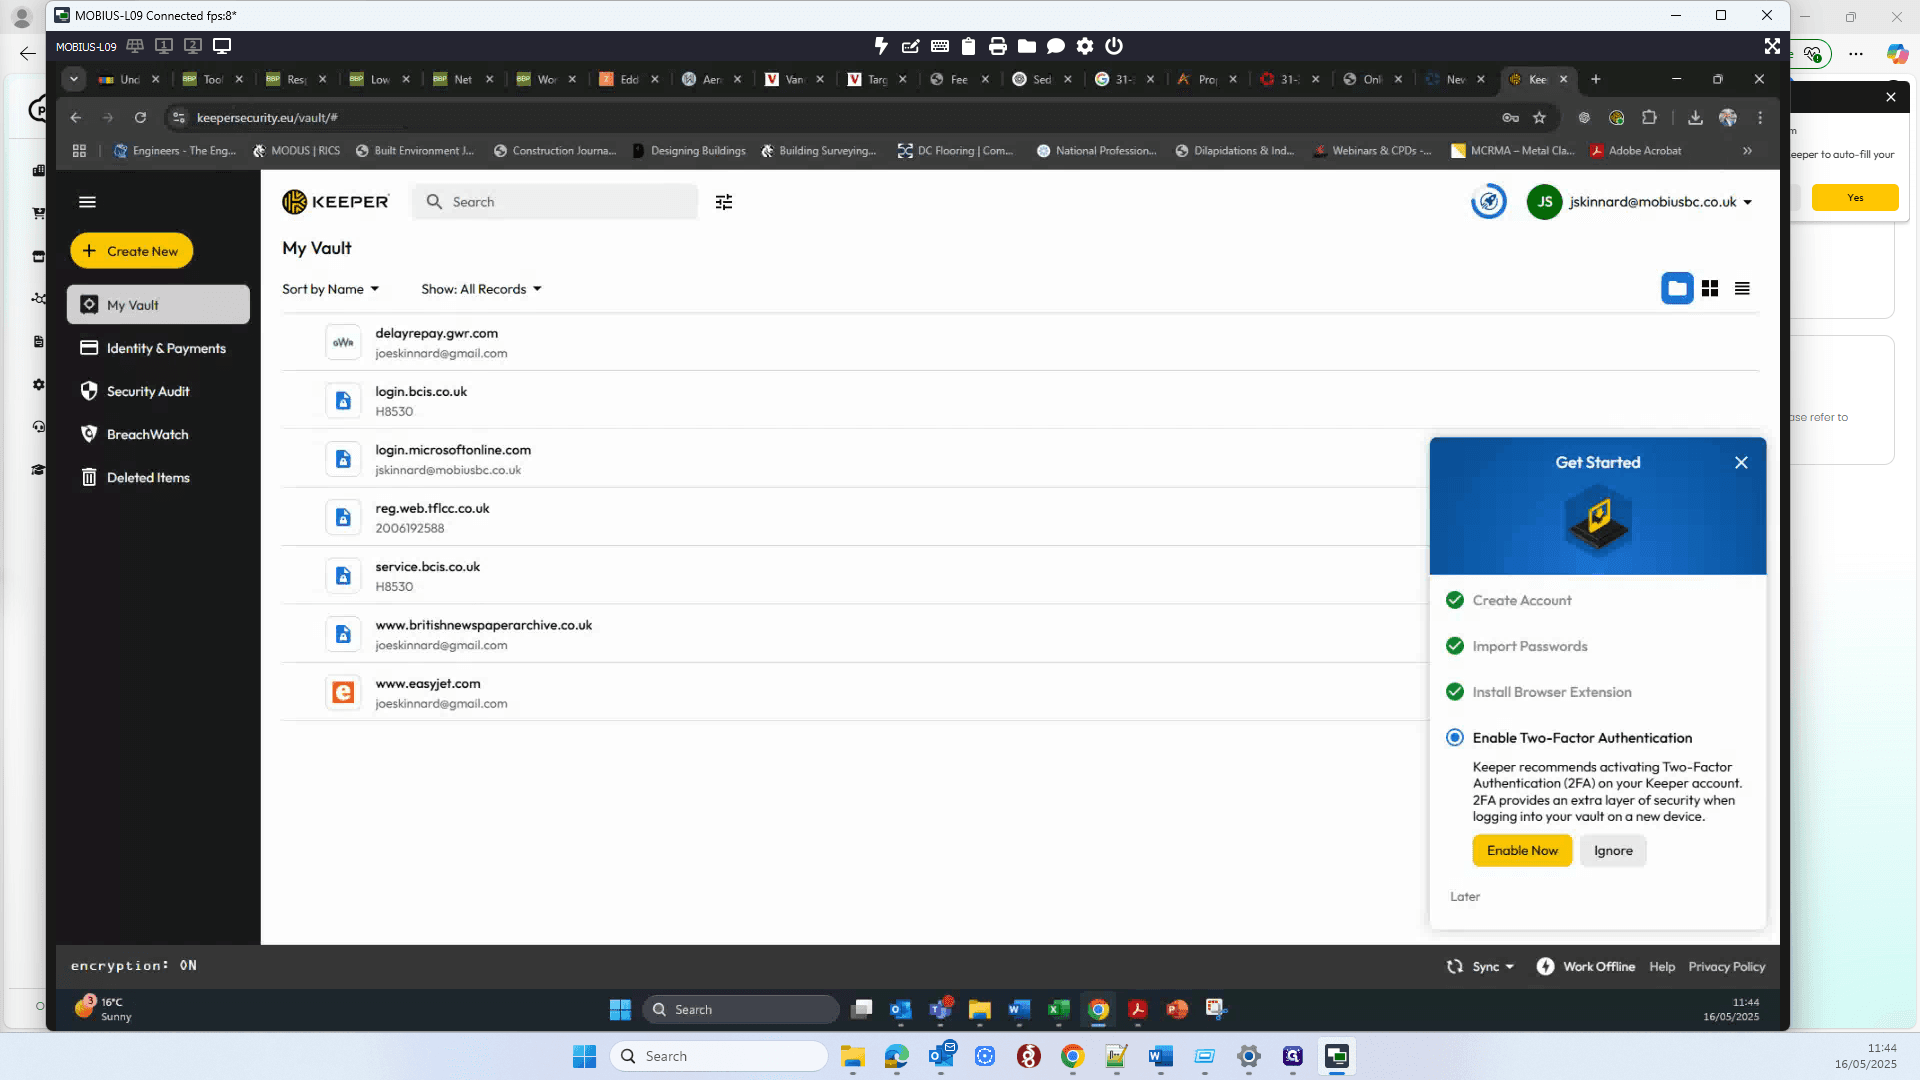Image resolution: width=1920 pixels, height=1080 pixels.
Task: Click the Ignore button
Action: tap(1613, 851)
